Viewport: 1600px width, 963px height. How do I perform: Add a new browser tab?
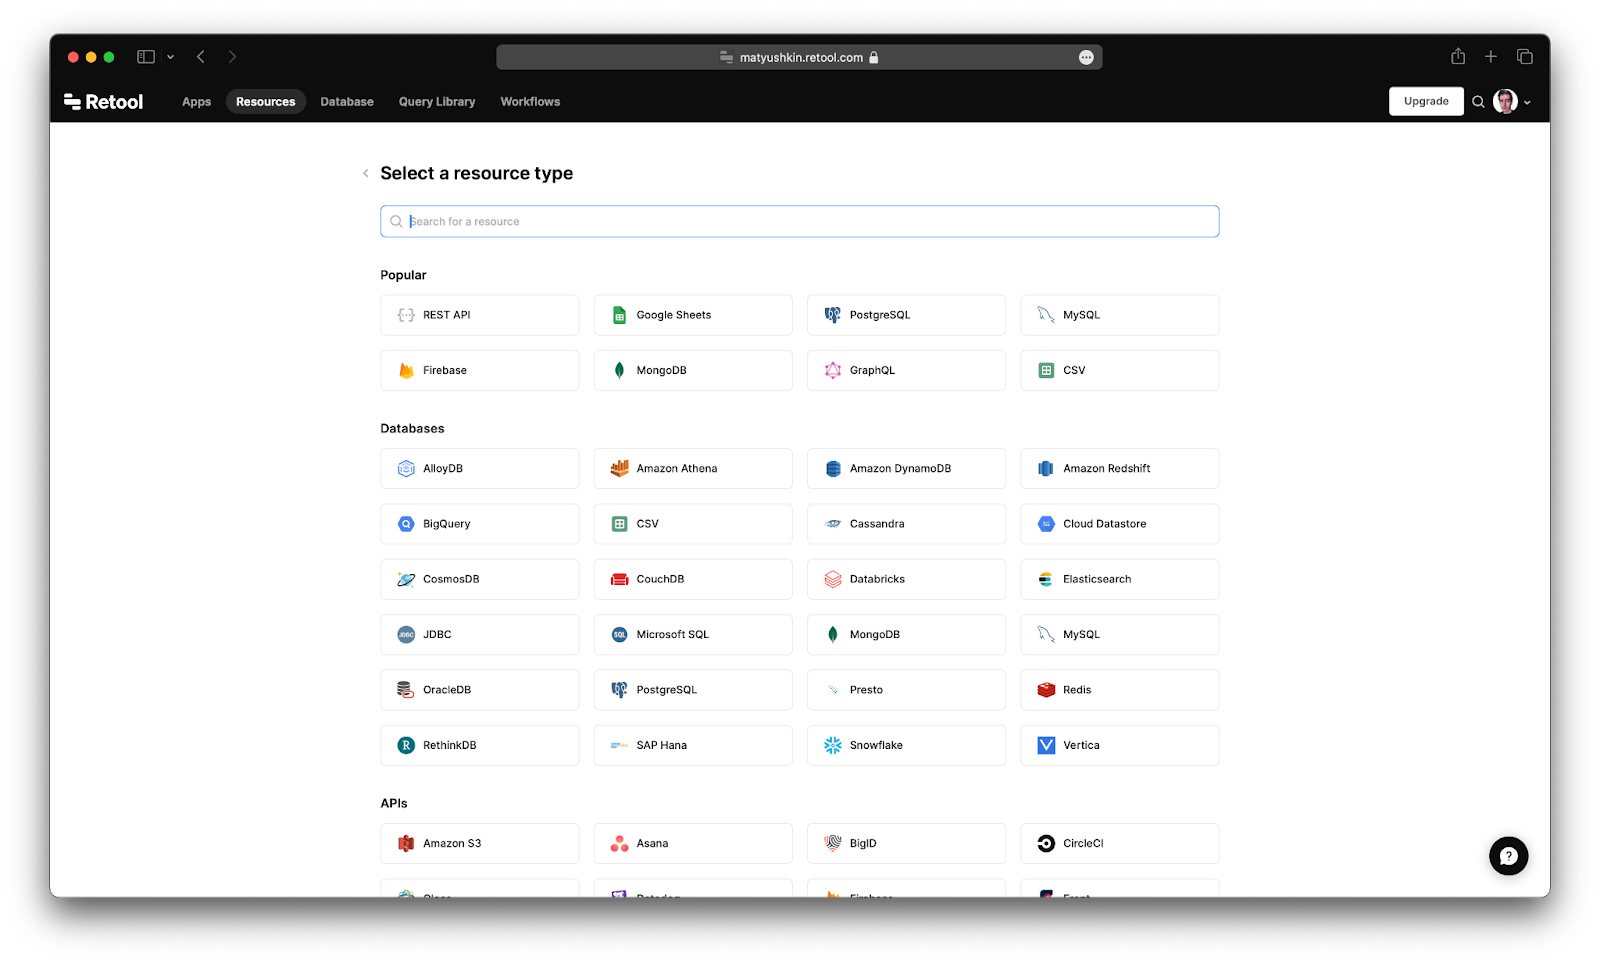pos(1491,57)
